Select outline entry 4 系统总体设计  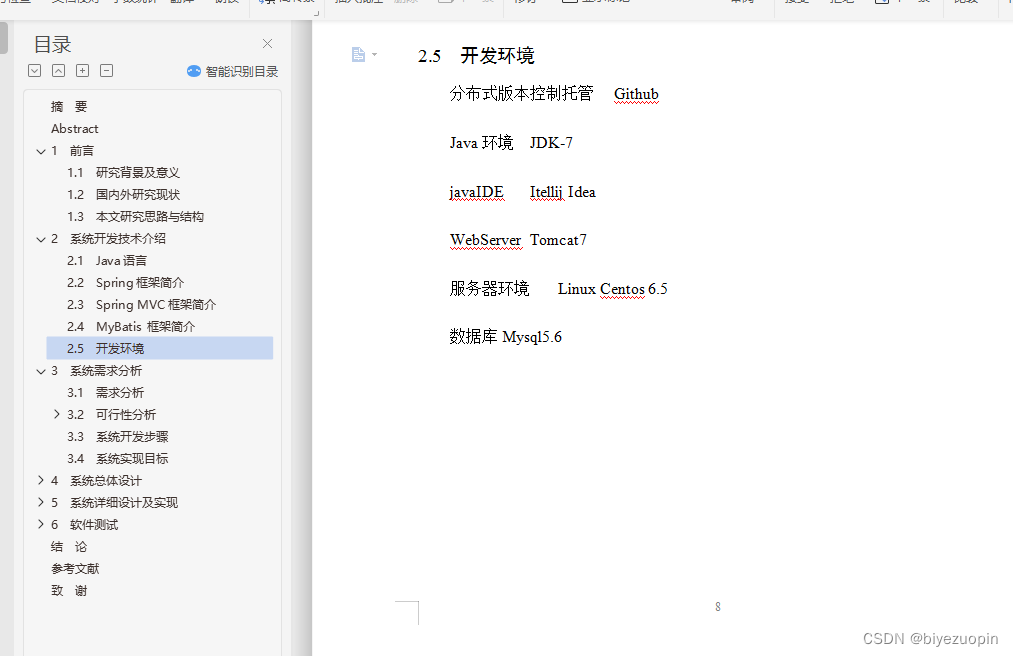coord(96,480)
